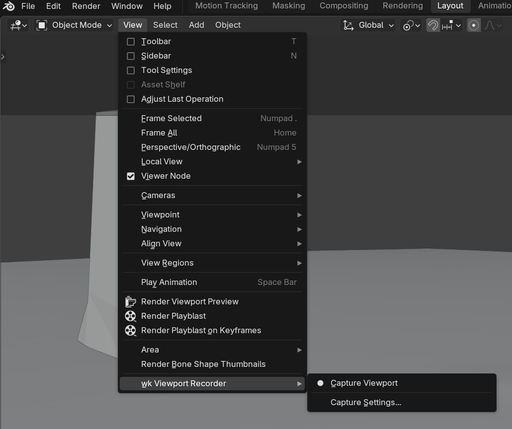The width and height of the screenshot is (512, 429).
Task: Click the Render Playblast film reel icon
Action: (130, 316)
